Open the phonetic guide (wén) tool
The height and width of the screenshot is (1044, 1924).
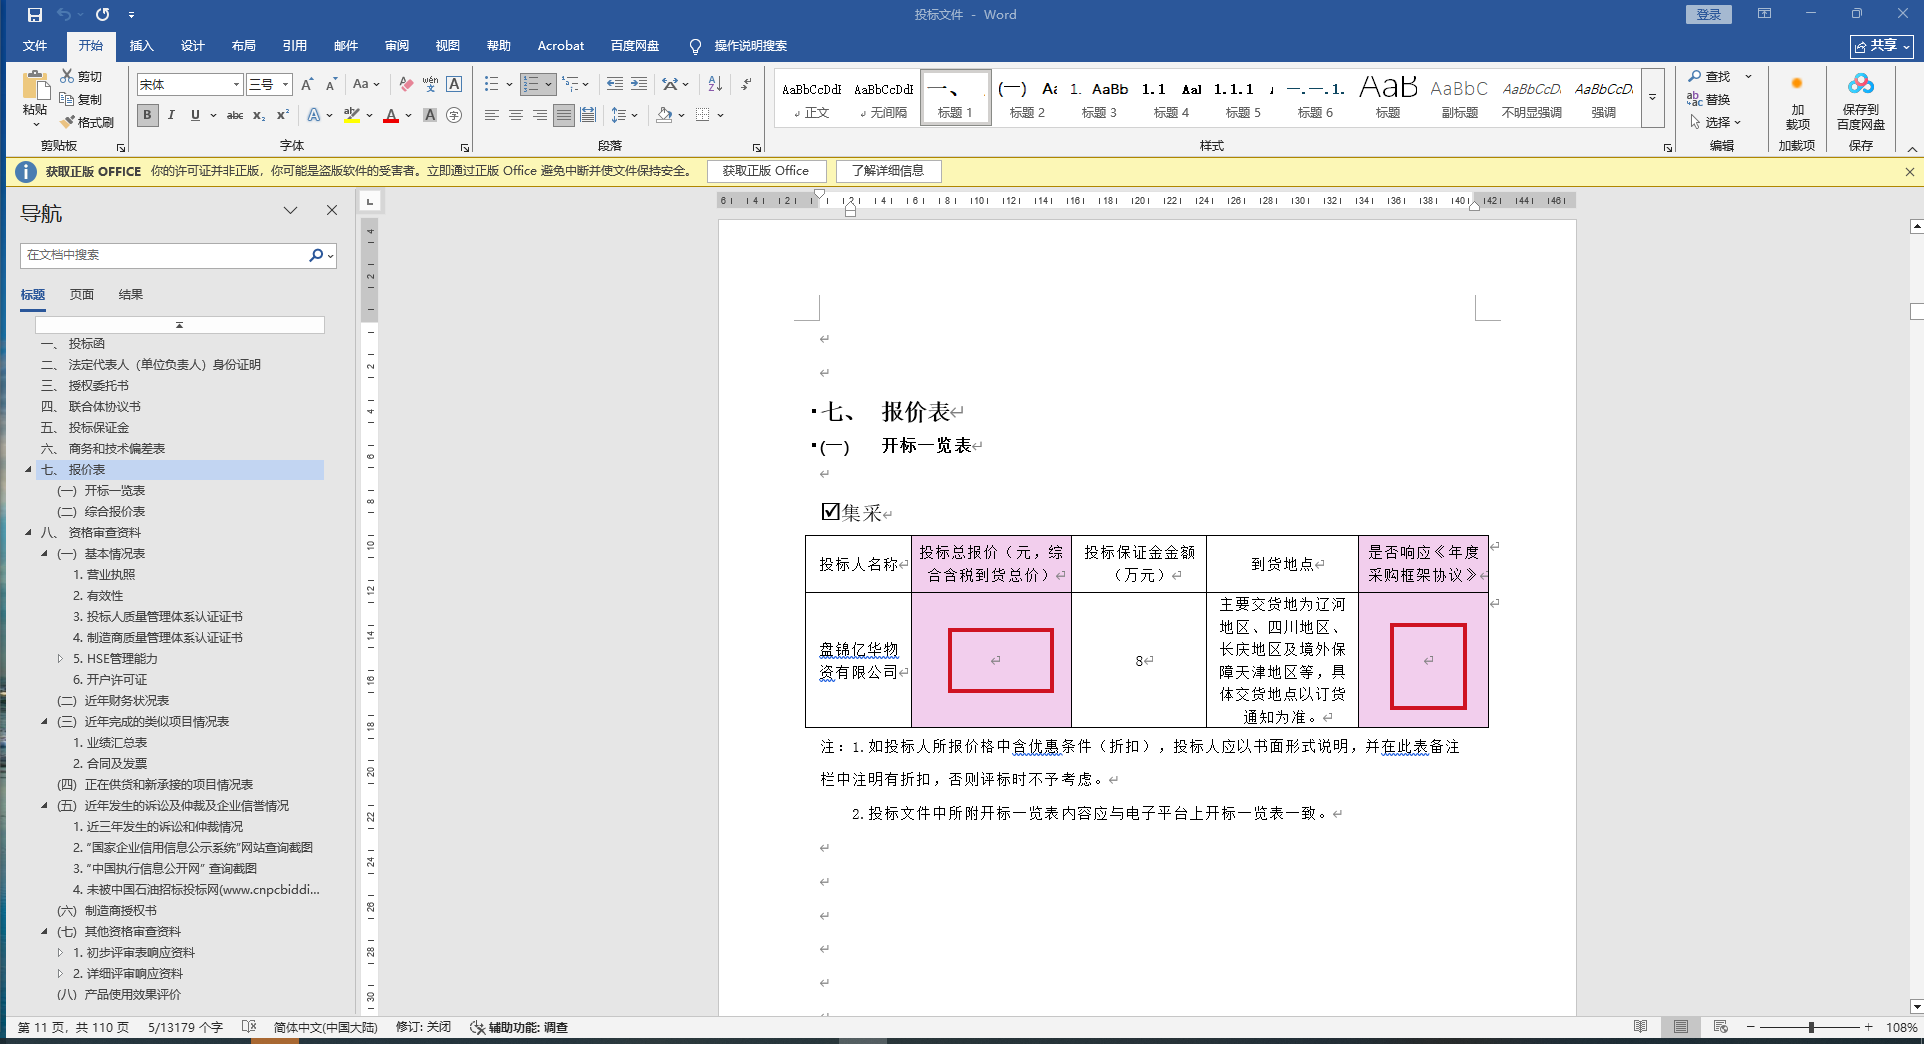pos(430,85)
